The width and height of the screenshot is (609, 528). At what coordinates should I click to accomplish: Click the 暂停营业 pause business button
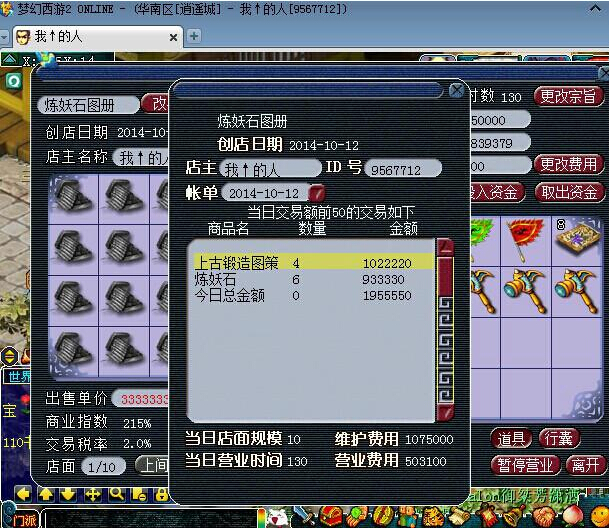(524, 465)
